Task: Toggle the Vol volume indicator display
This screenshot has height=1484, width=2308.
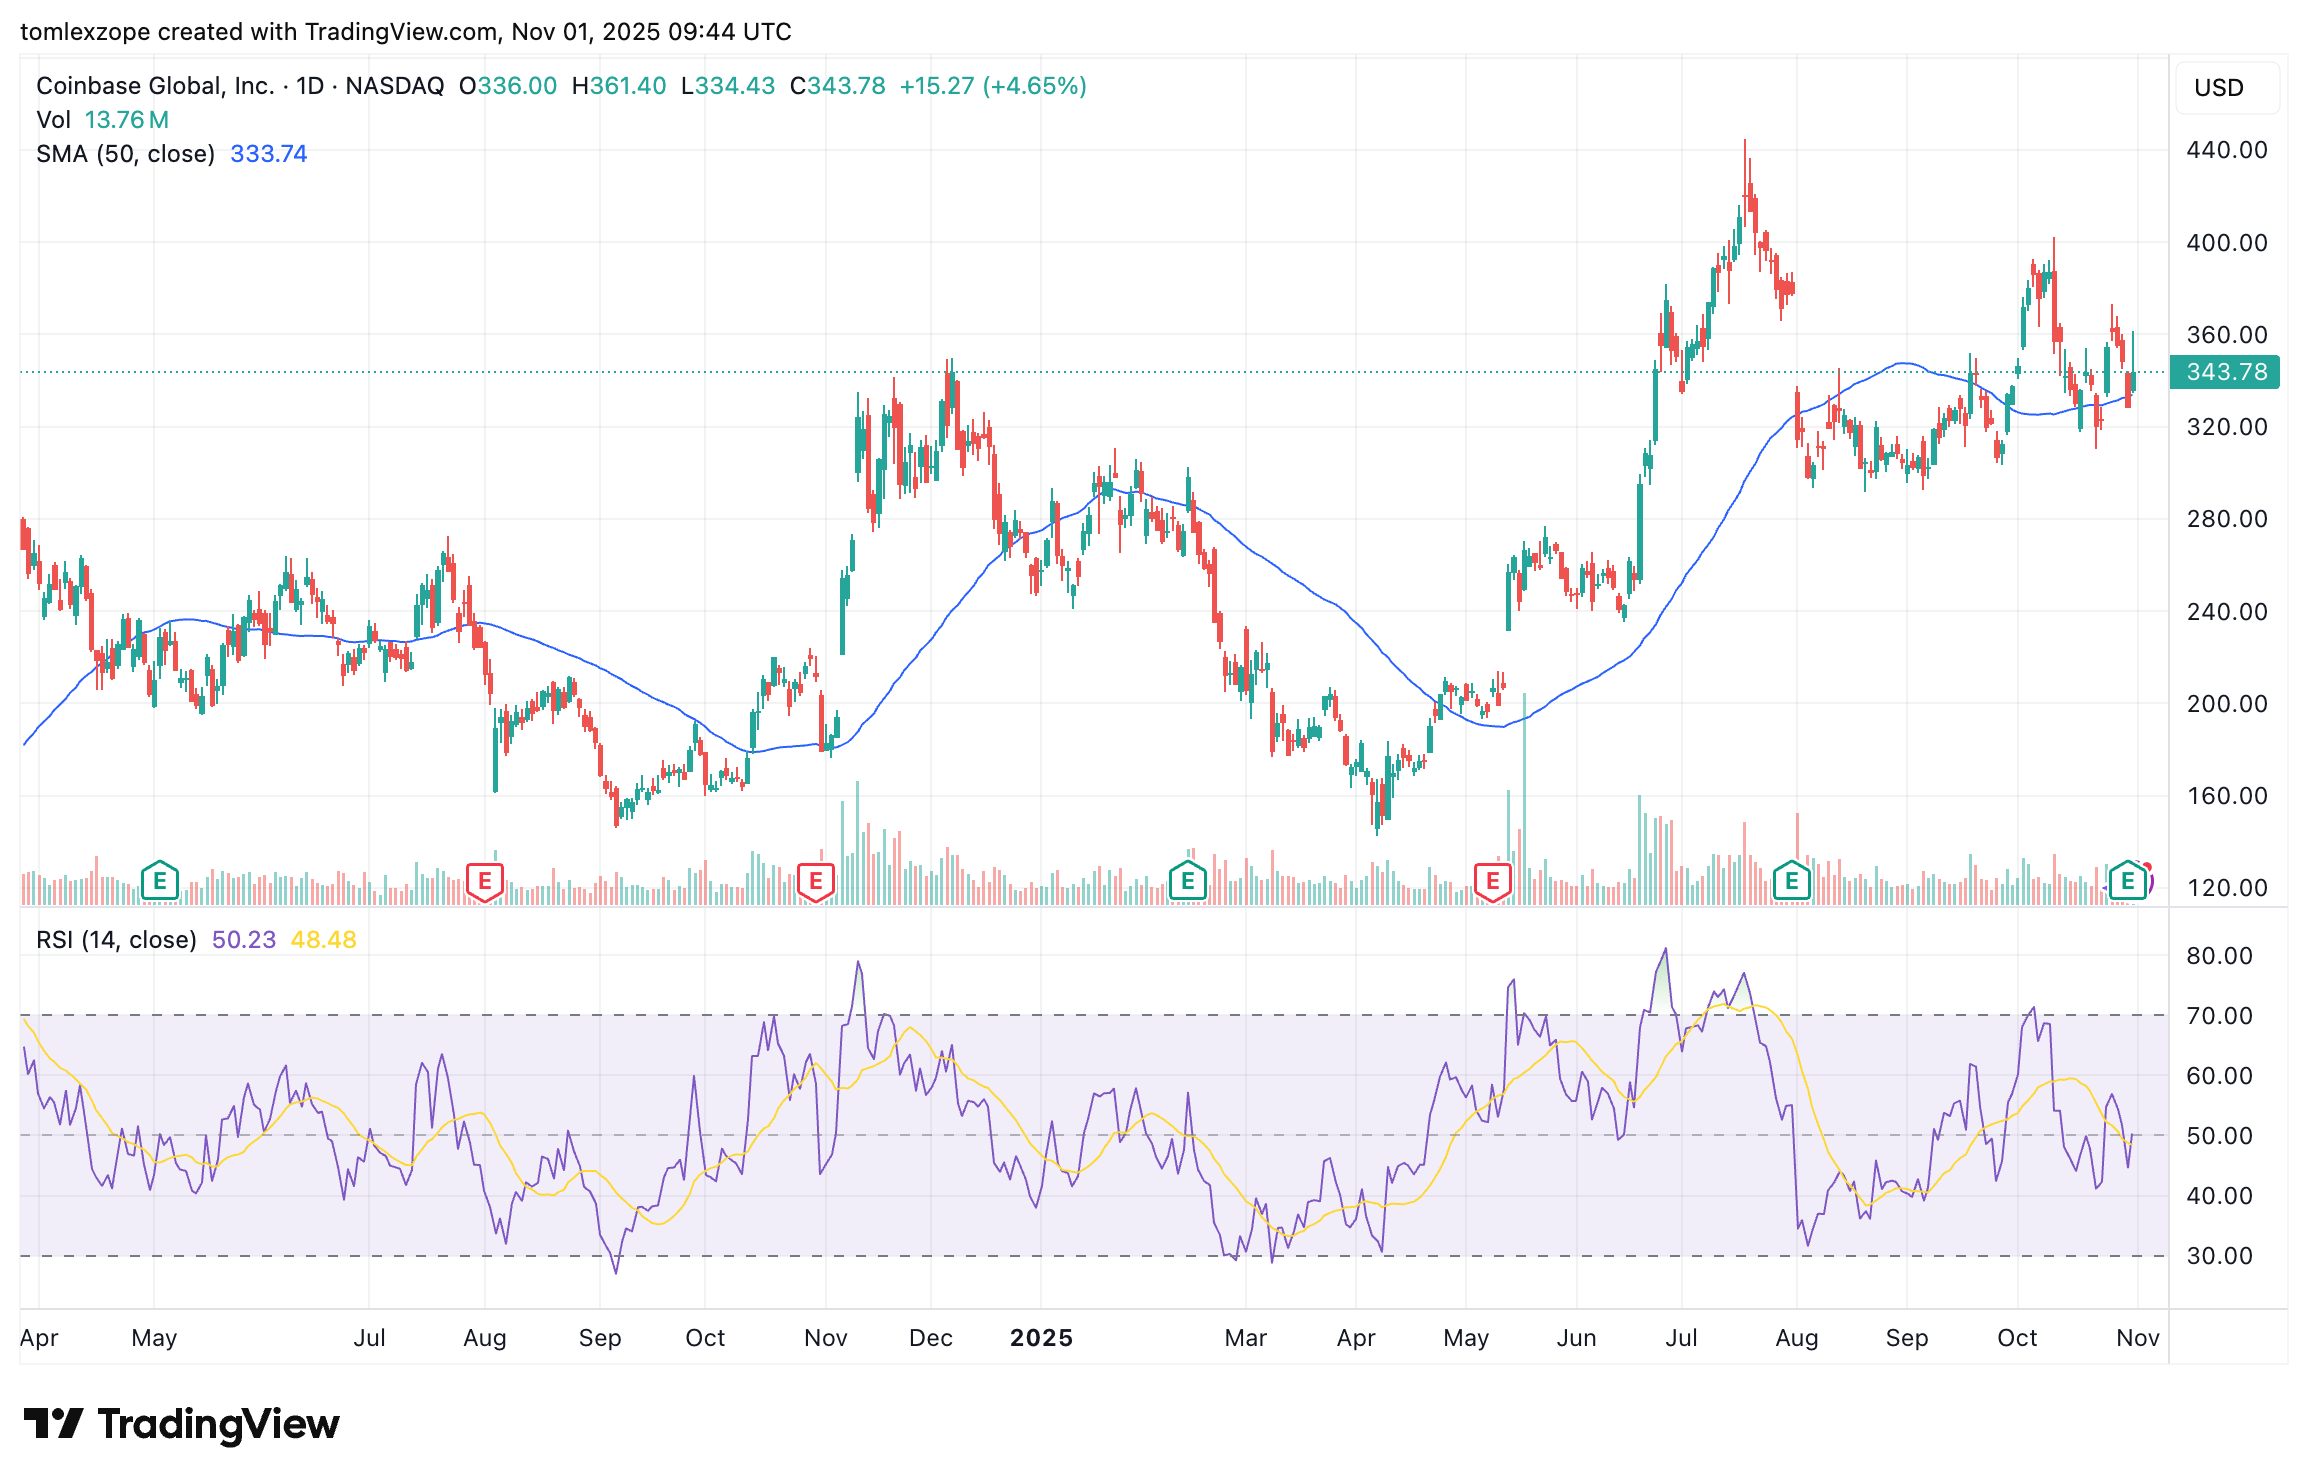Action: pyautogui.click(x=55, y=119)
